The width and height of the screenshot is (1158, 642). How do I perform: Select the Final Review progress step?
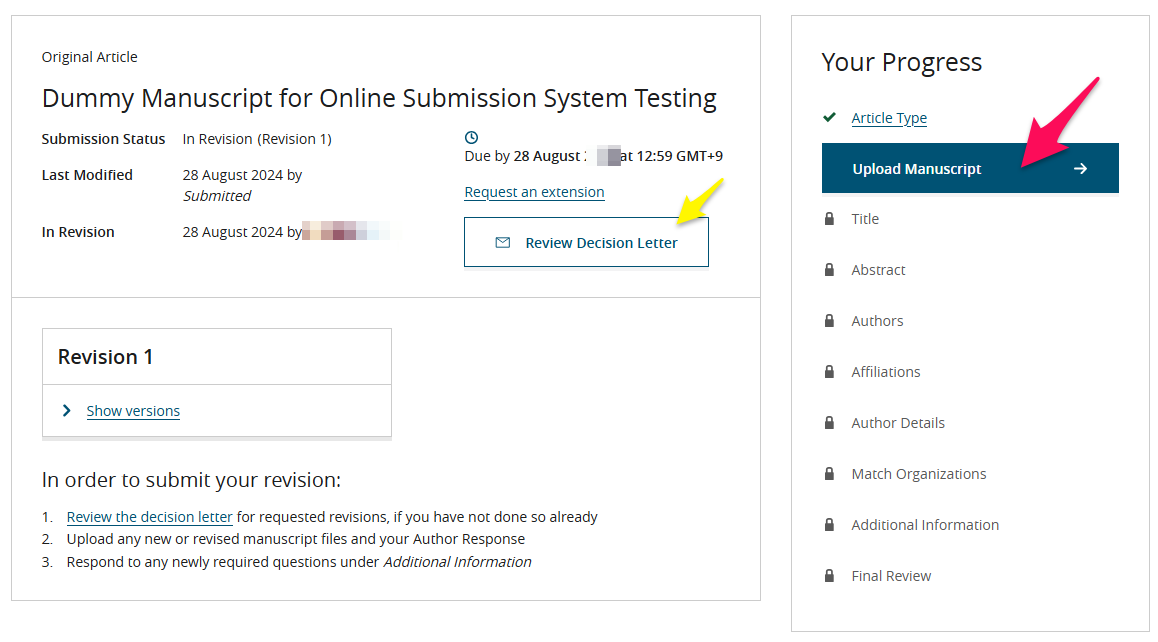(891, 576)
